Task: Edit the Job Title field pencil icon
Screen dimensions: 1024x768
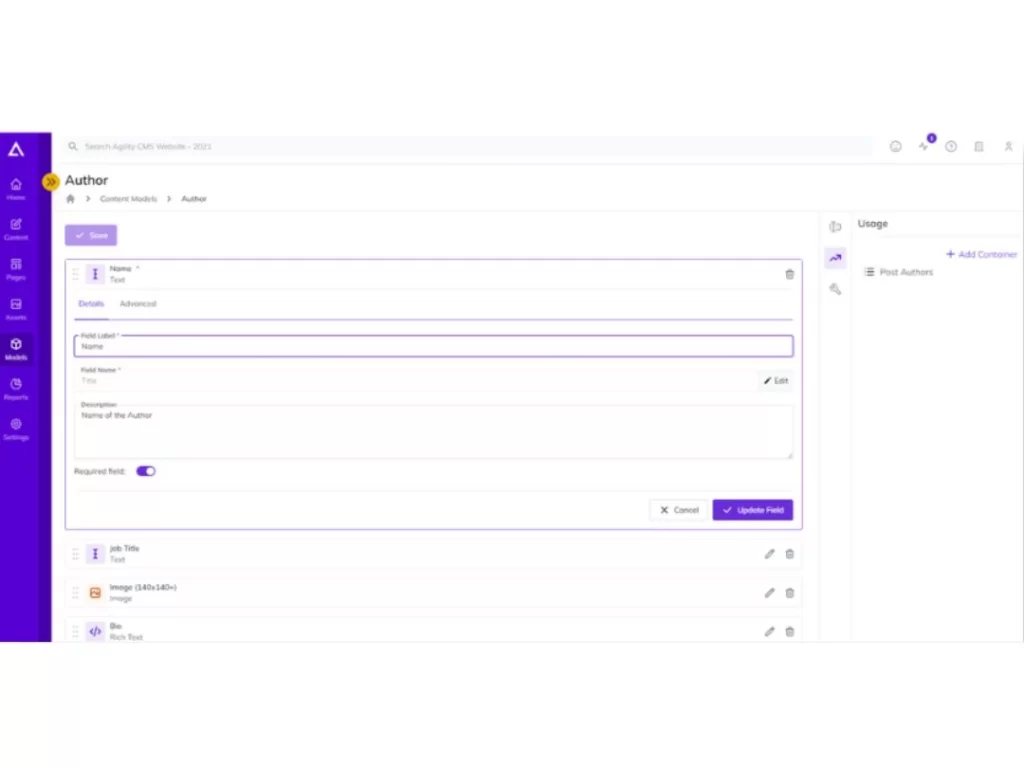Action: tap(769, 554)
